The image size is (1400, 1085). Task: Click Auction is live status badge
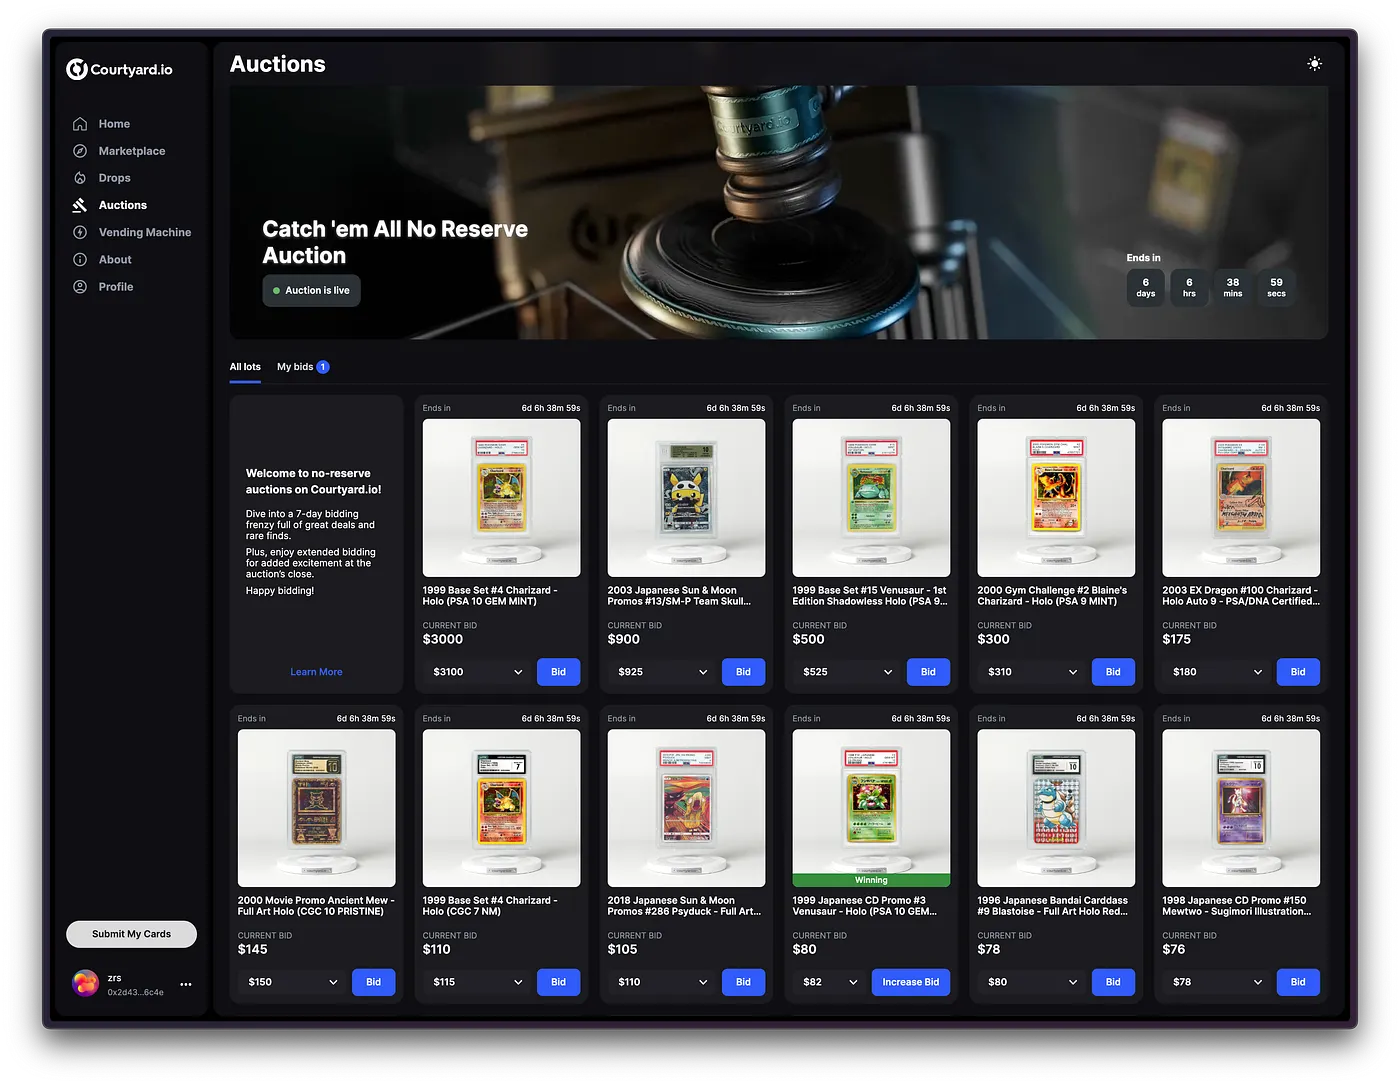pos(311,290)
